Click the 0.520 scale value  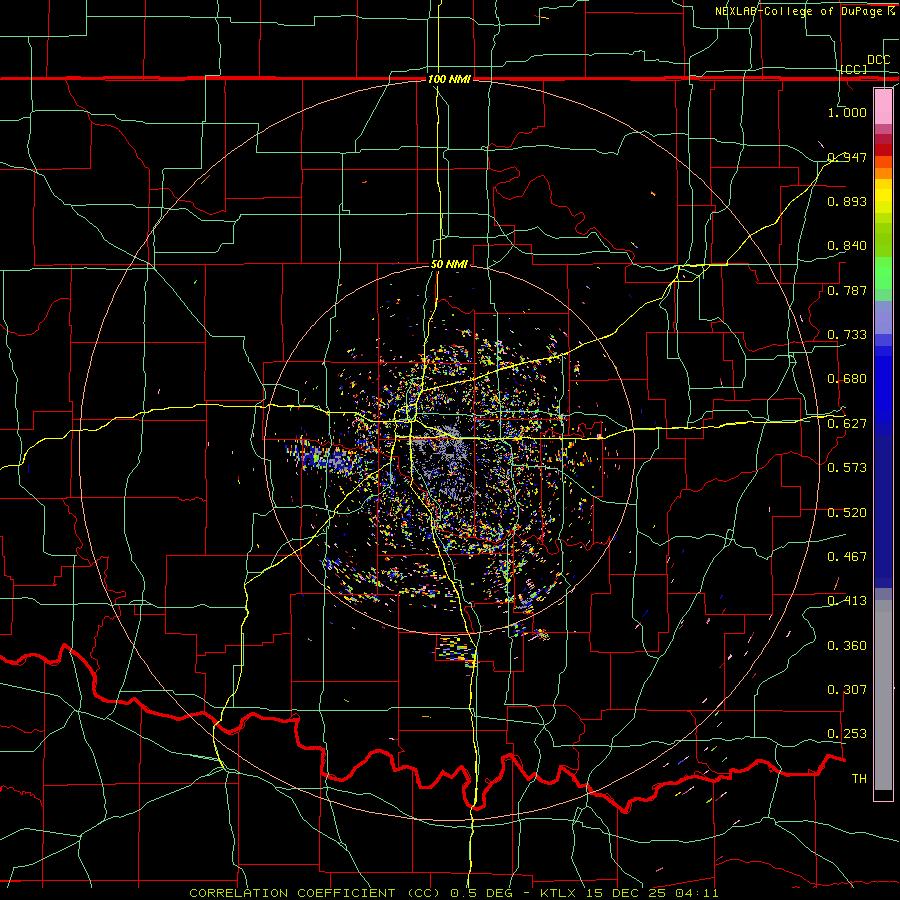tap(847, 513)
